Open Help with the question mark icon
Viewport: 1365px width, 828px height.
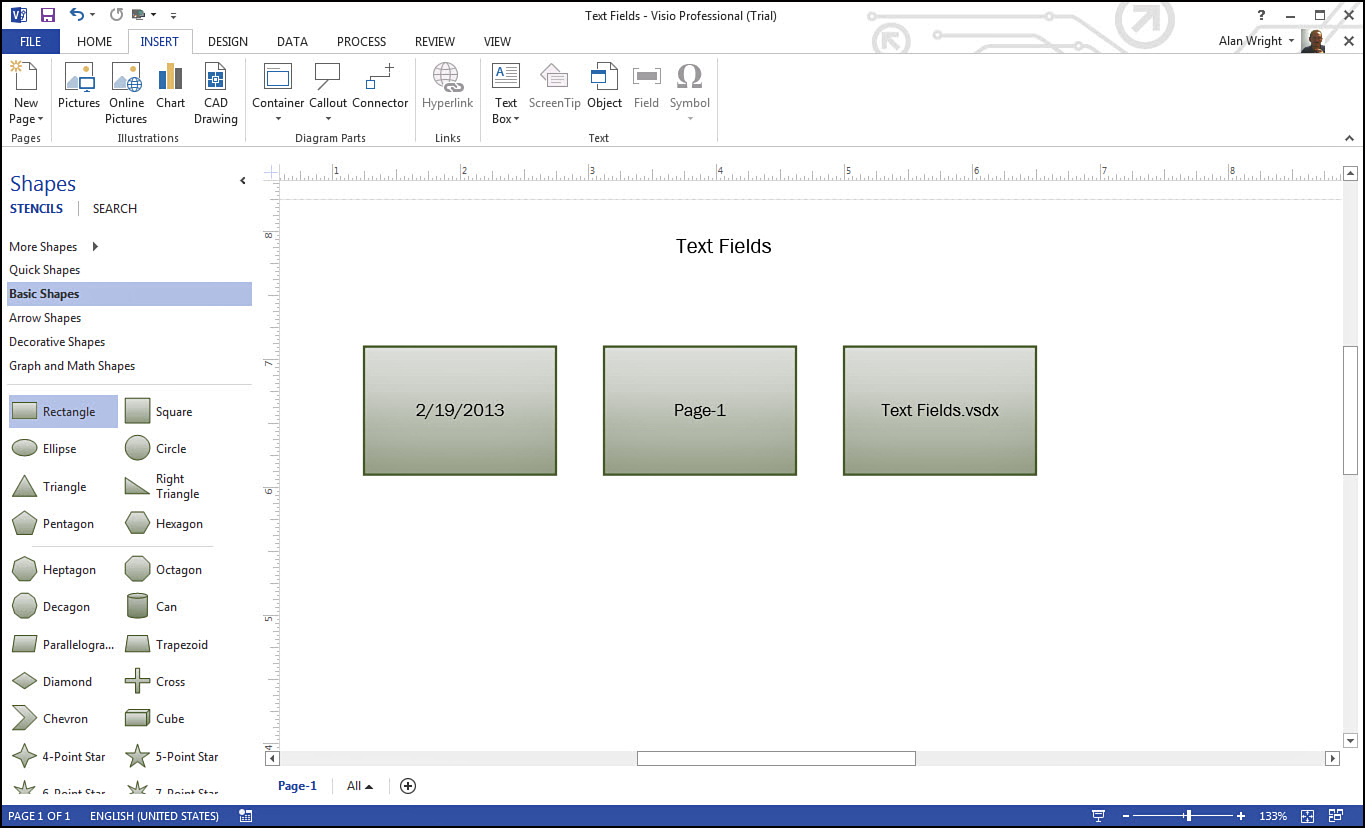pos(1261,15)
